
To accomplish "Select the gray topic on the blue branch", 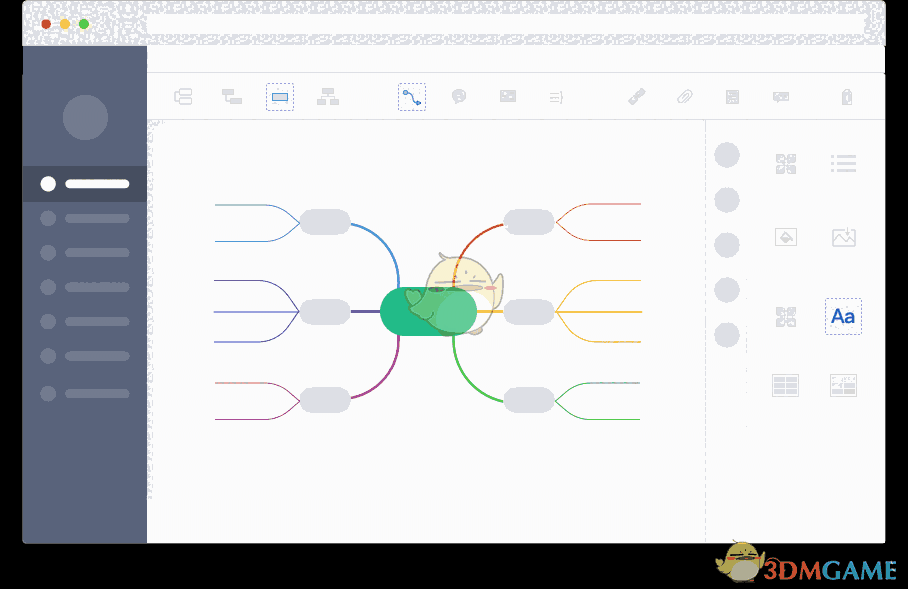I will coord(325,222).
